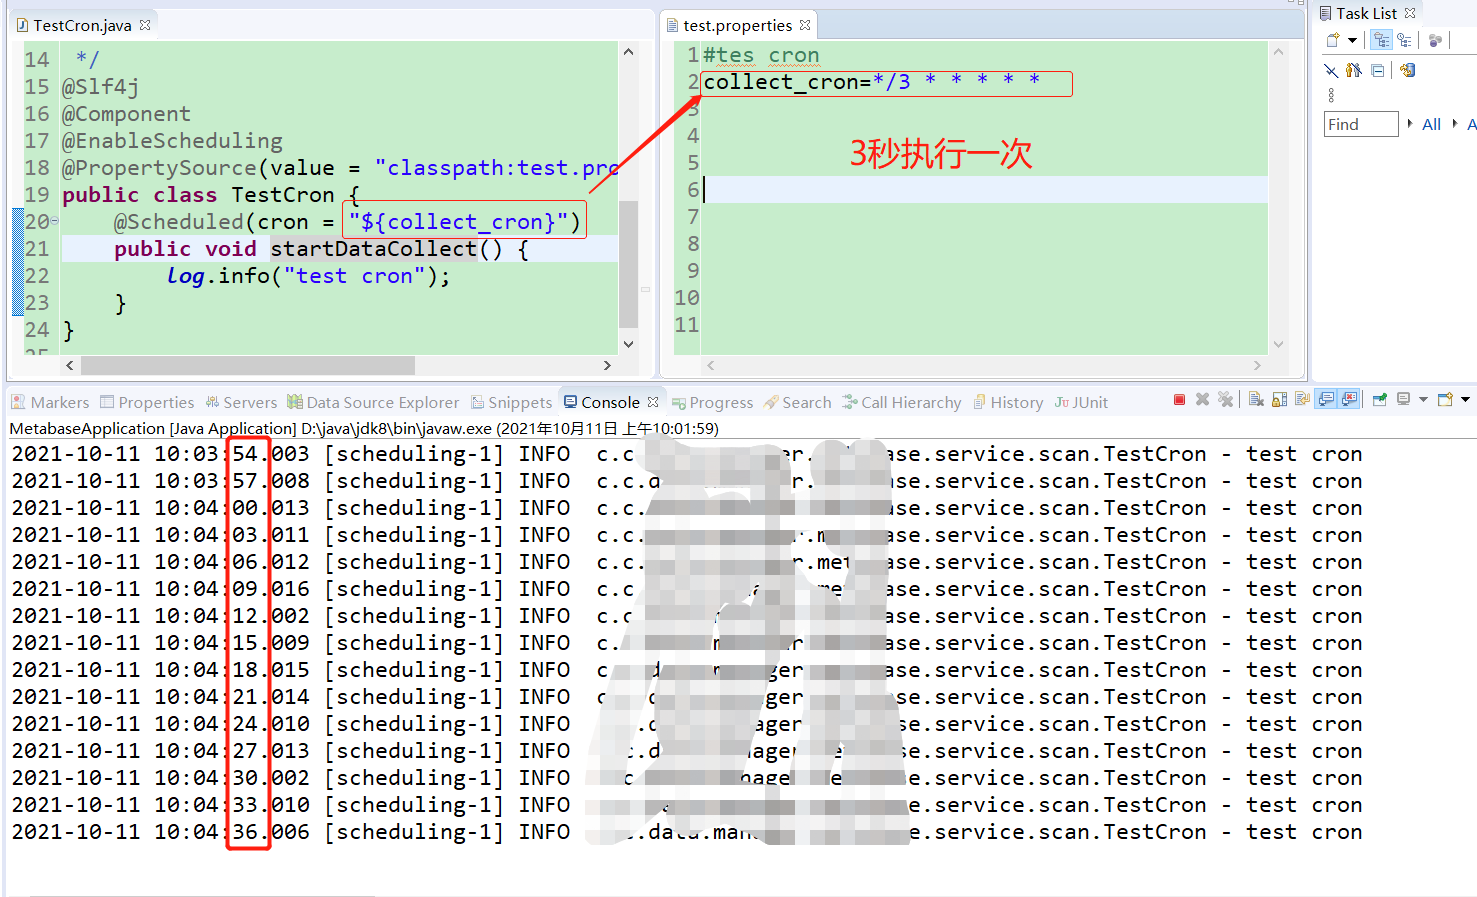1477x897 pixels.
Task: Close the Task List view tab
Action: (x=1410, y=13)
